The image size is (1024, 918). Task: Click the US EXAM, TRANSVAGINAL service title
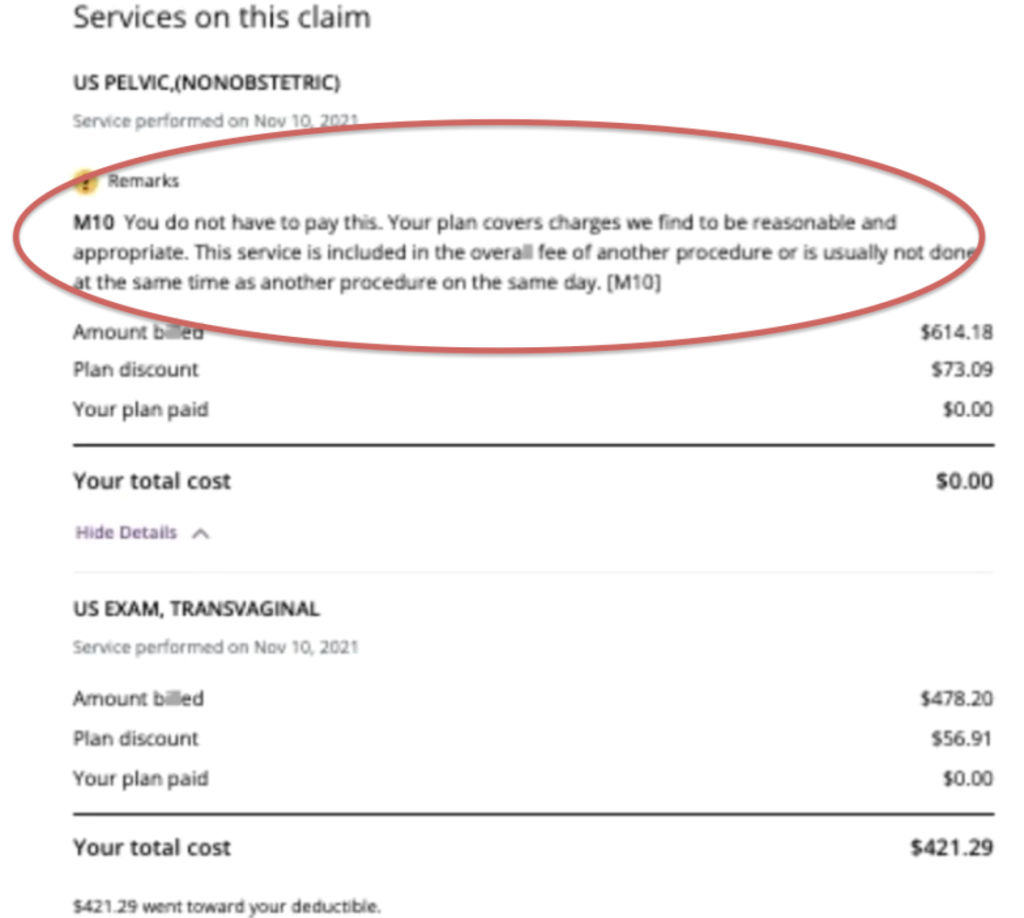[x=196, y=609]
